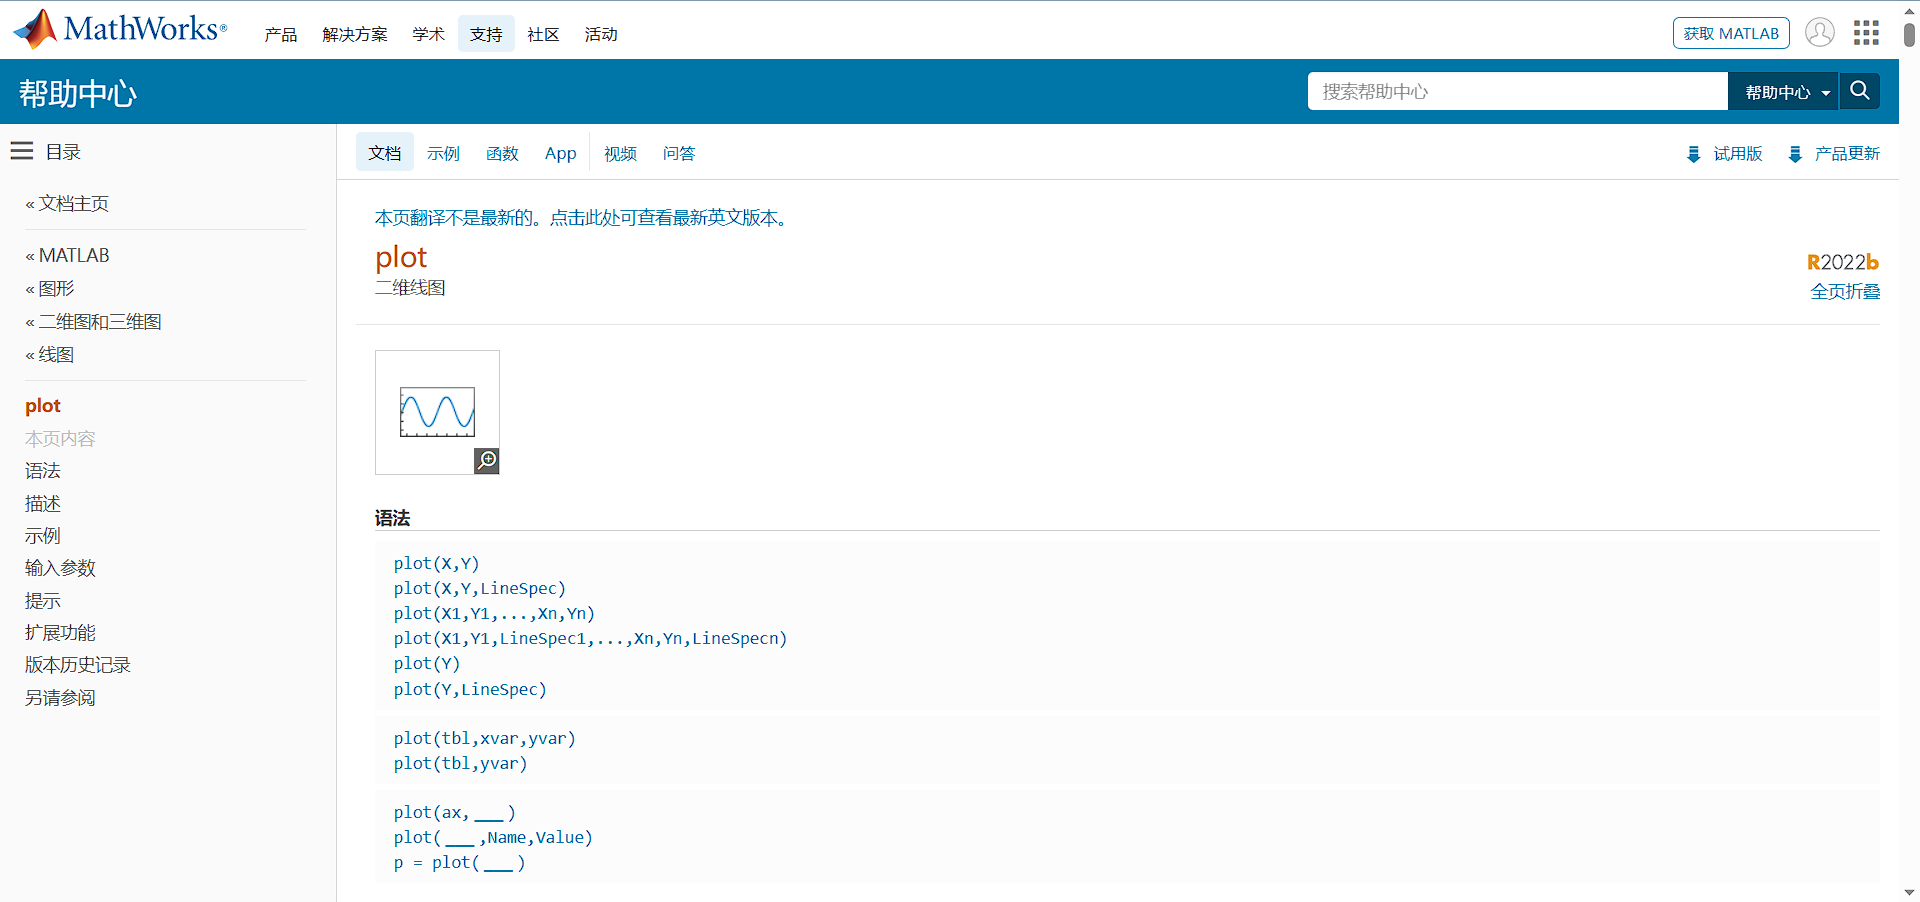The width and height of the screenshot is (1920, 902).
Task: Jump to 提示 section in sidebar
Action: pyautogui.click(x=43, y=600)
